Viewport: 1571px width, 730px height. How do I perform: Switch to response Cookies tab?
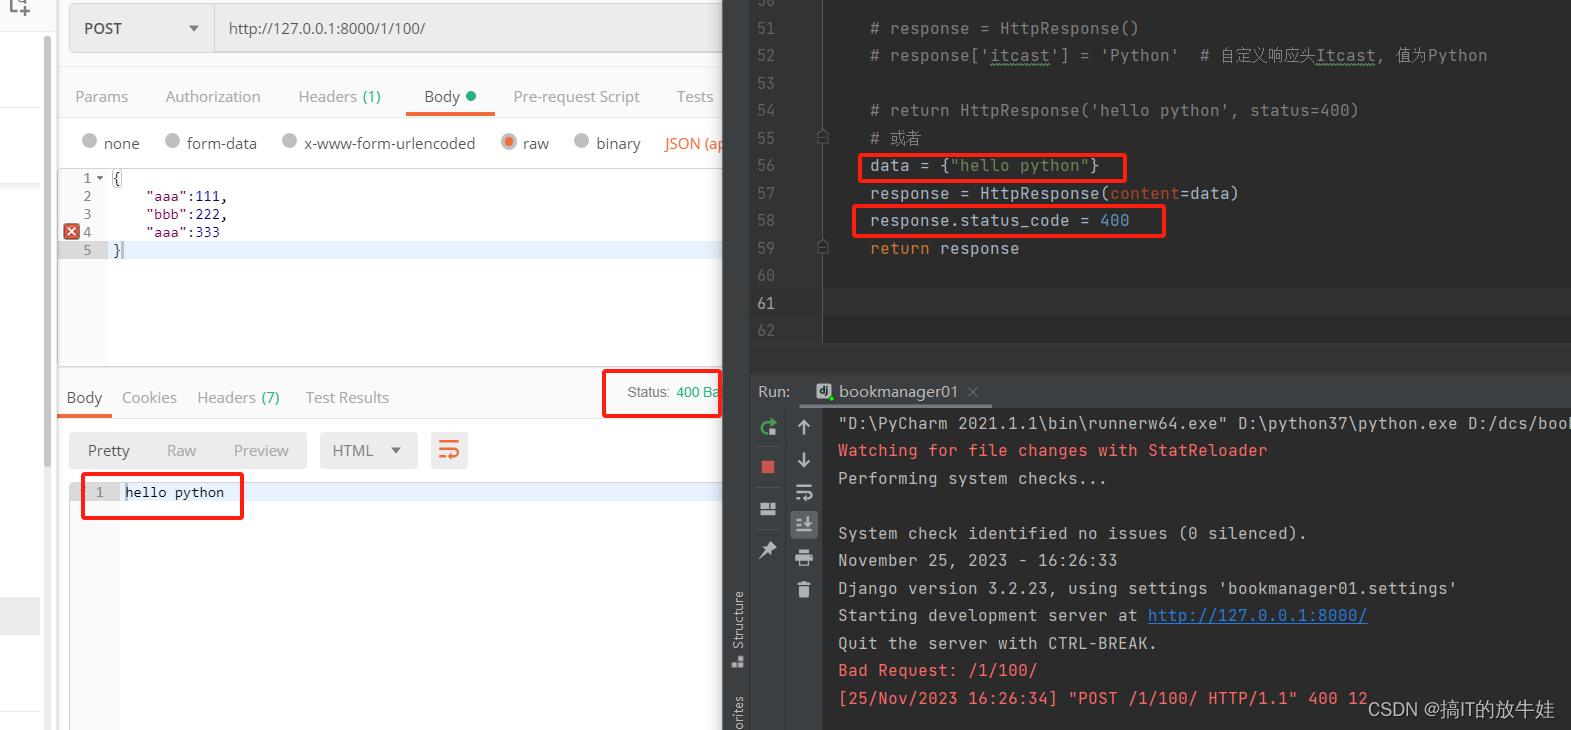tap(149, 398)
